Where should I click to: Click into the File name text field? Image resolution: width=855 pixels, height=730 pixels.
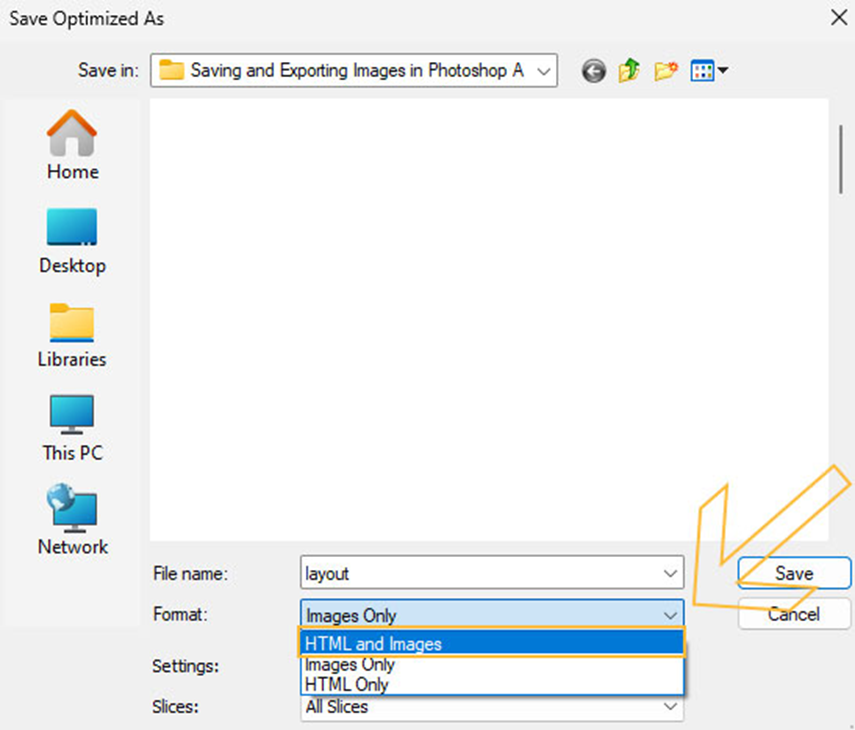pyautogui.click(x=480, y=574)
